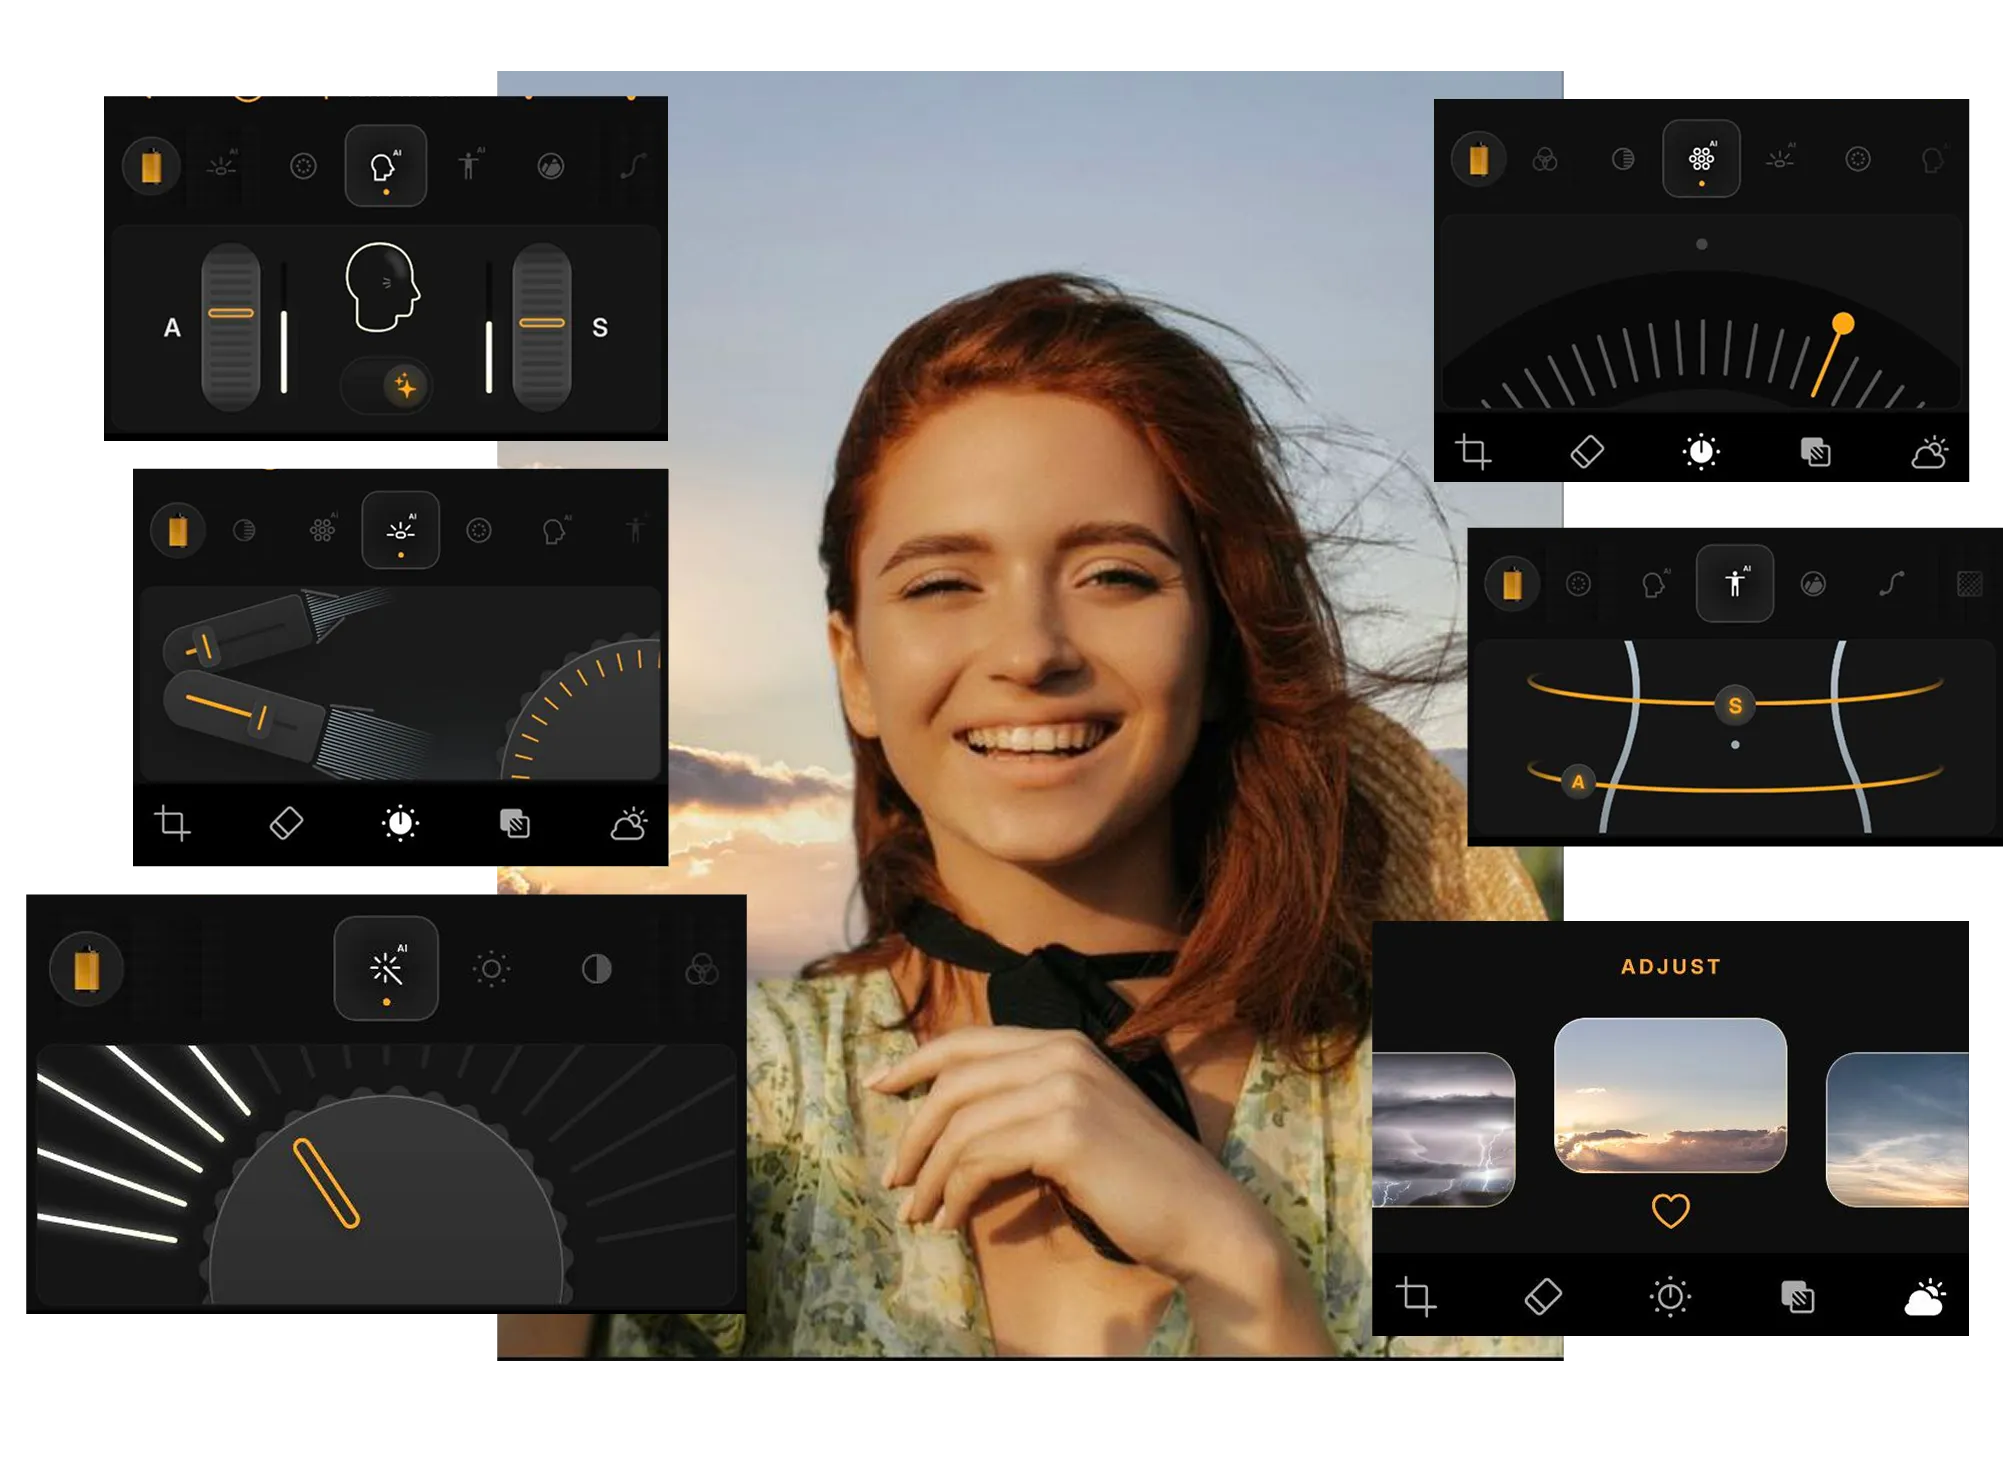The width and height of the screenshot is (2011, 1467).
Task: Open the curves tool in the body panel
Action: click(1891, 584)
